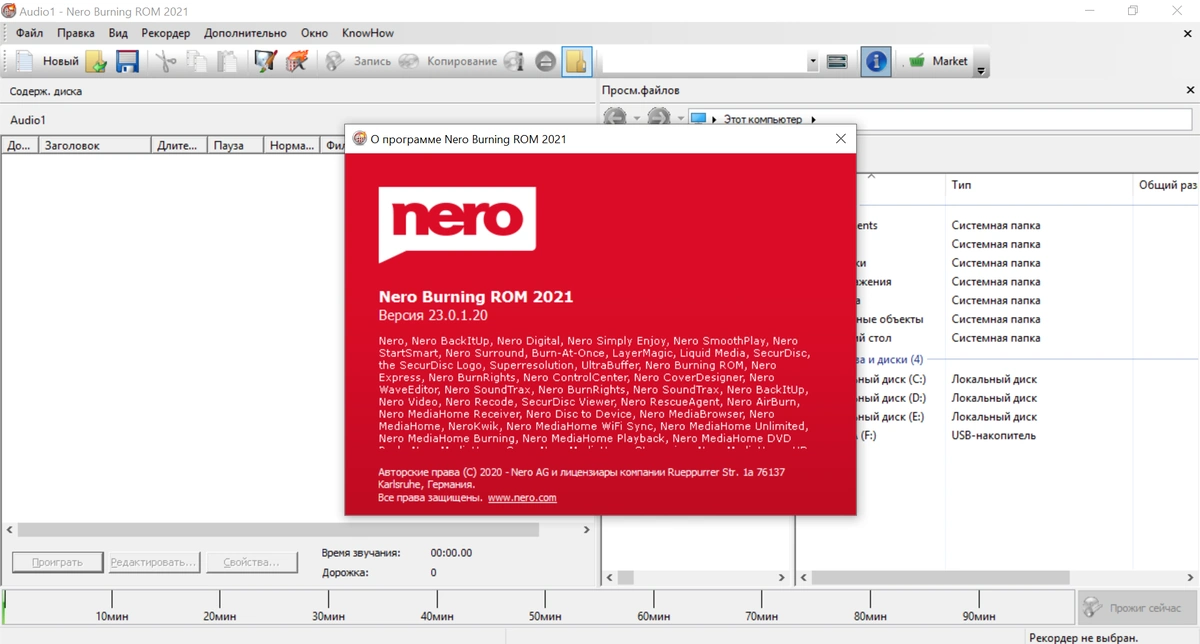
Task: Click the track list horizontal scrollbar
Action: tap(279, 530)
